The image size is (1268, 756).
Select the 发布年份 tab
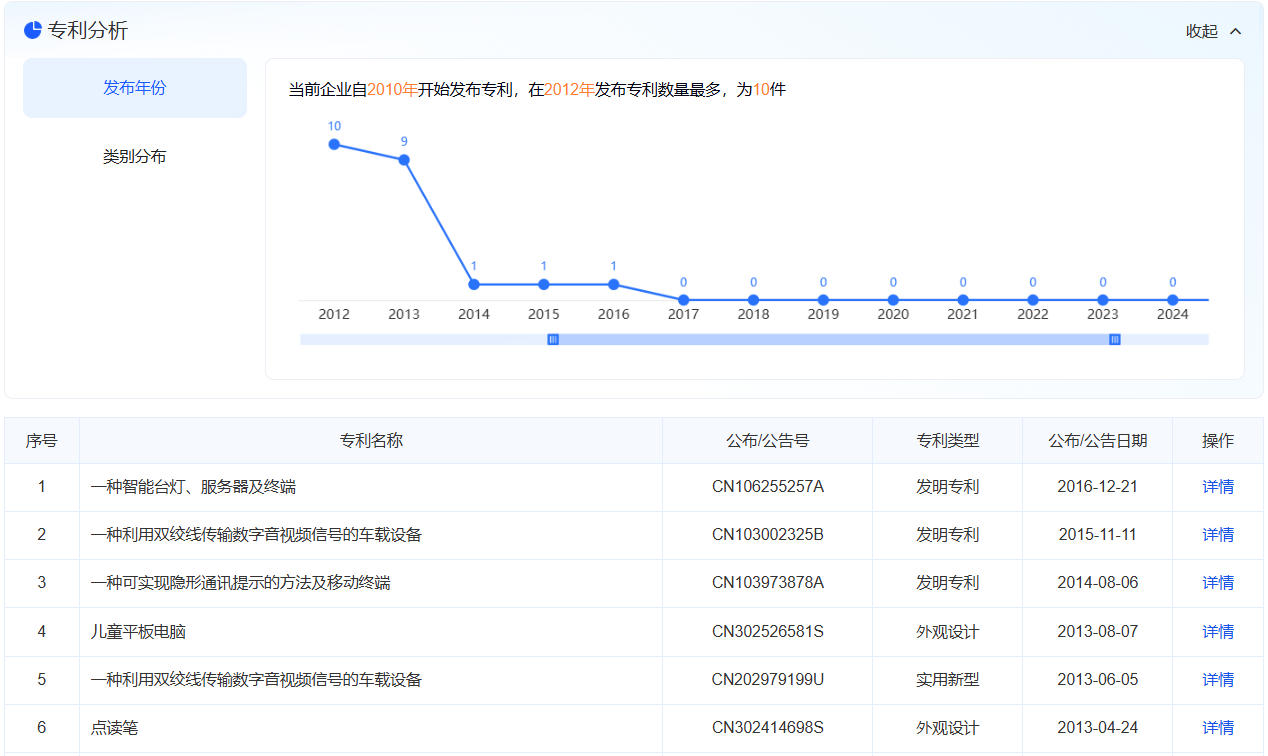tap(135, 88)
